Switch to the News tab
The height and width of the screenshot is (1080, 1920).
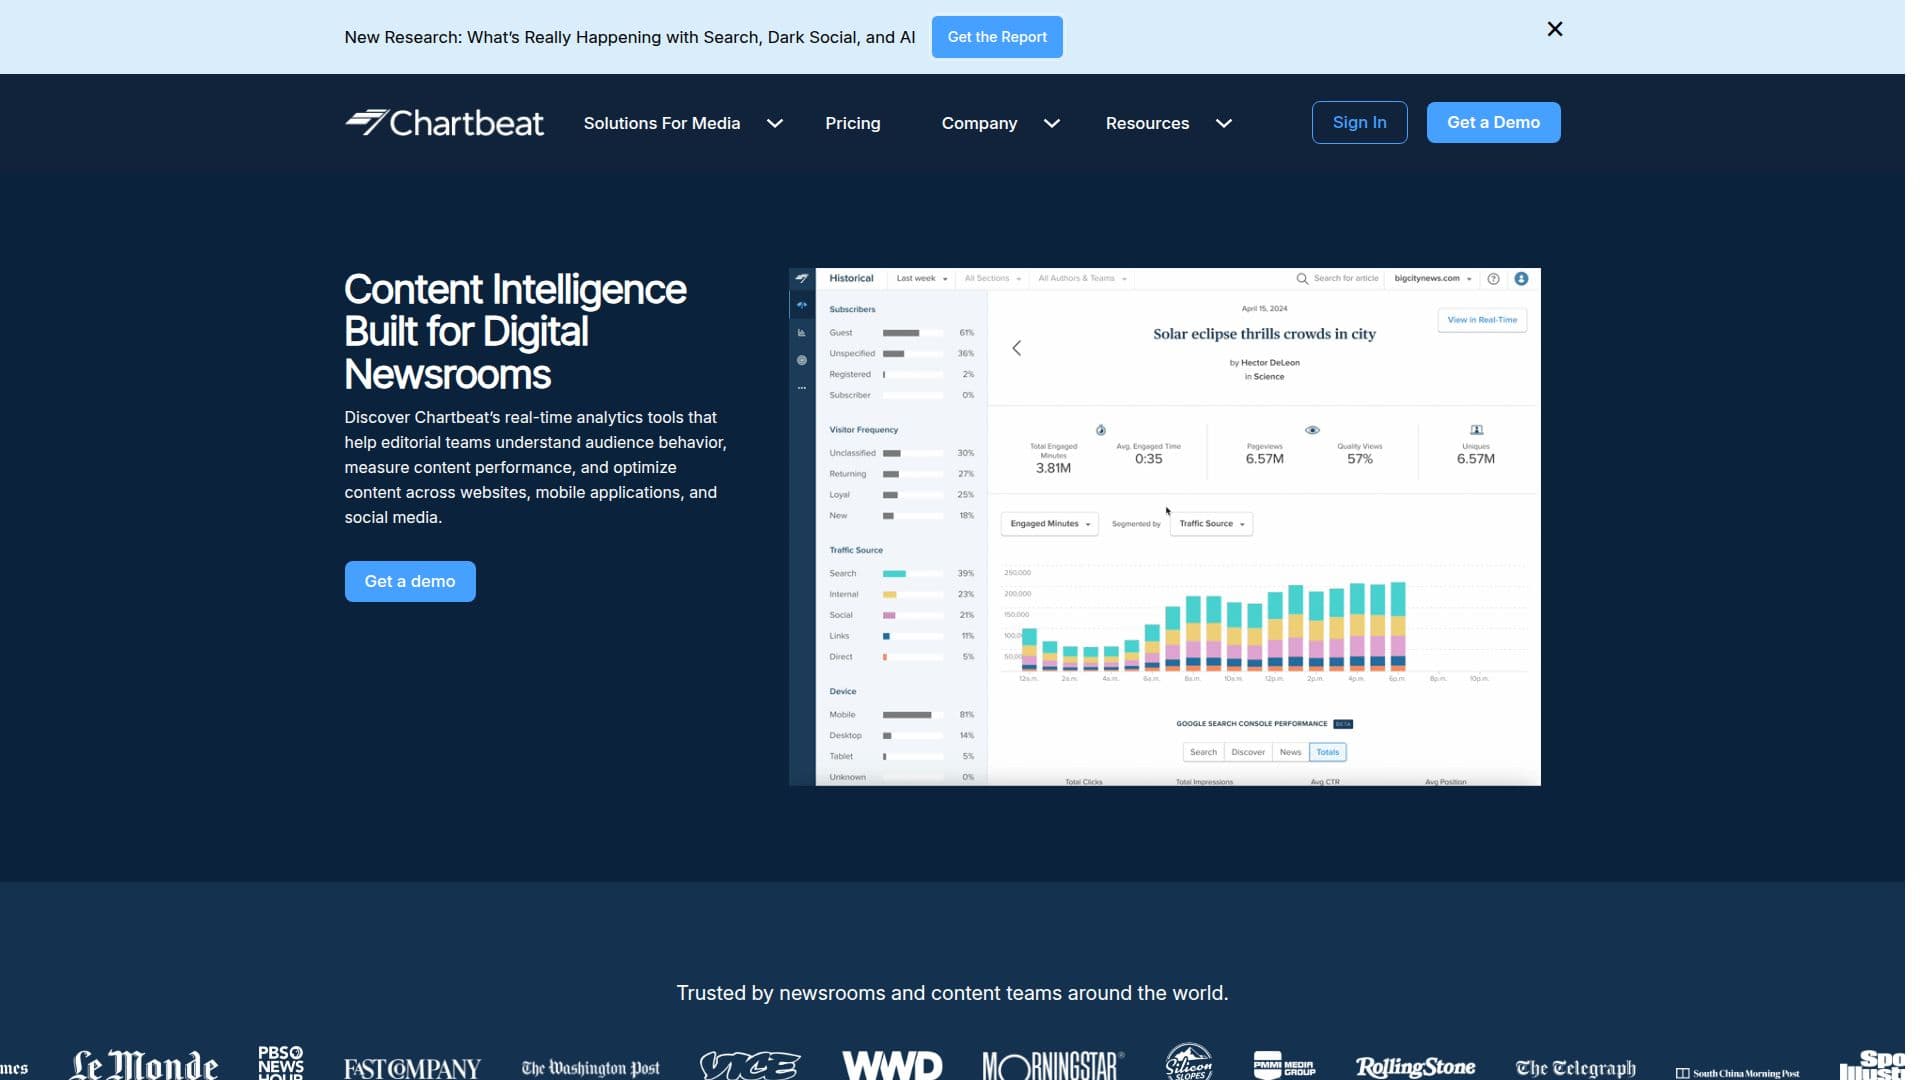coord(1290,752)
